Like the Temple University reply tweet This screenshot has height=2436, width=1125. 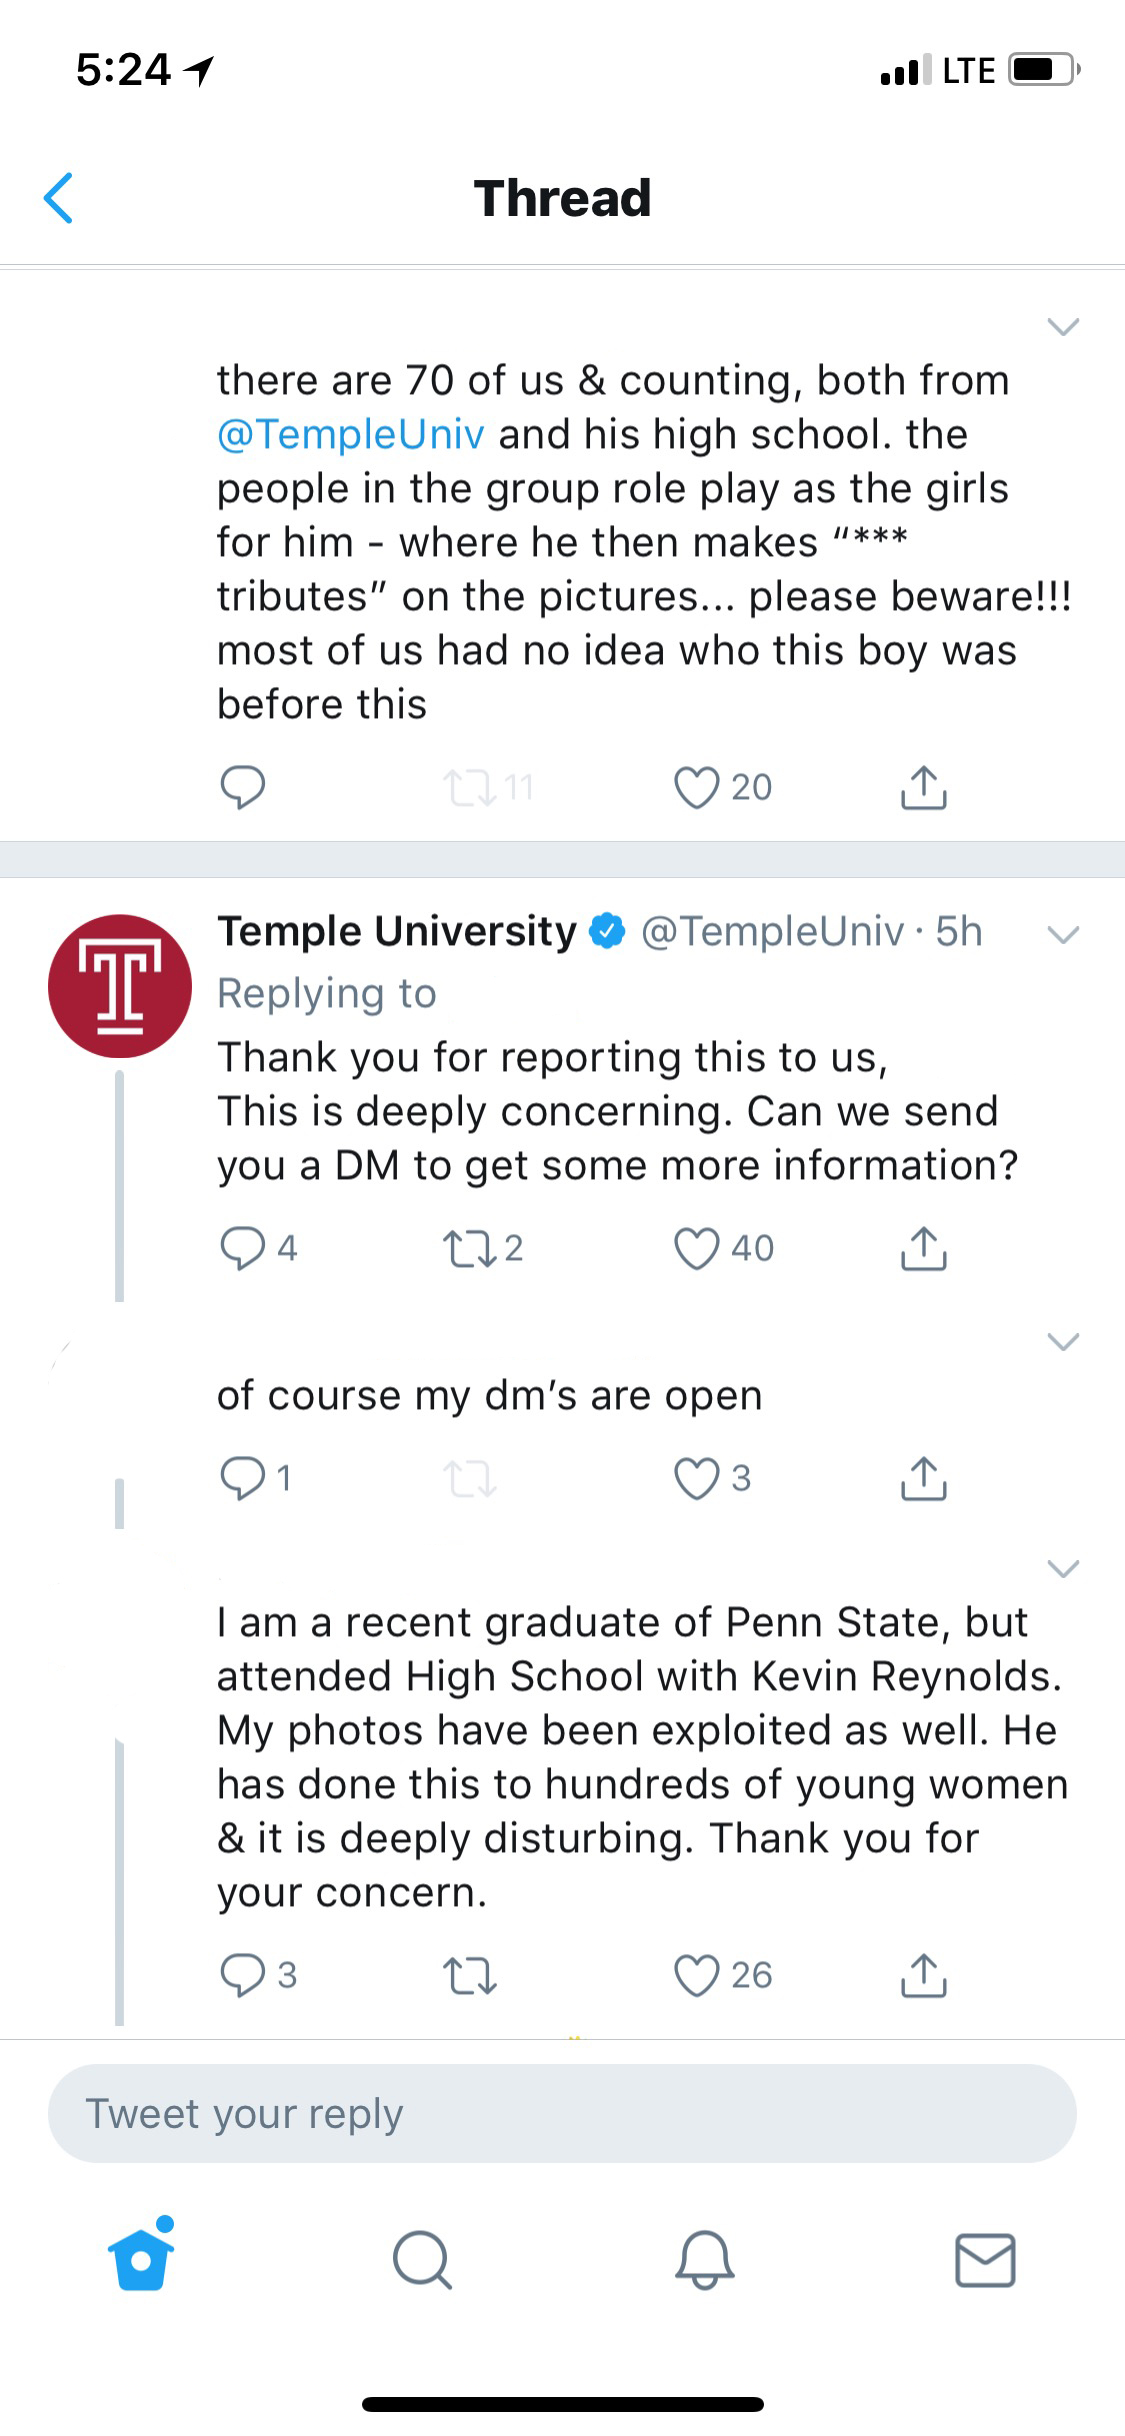[x=697, y=1248]
